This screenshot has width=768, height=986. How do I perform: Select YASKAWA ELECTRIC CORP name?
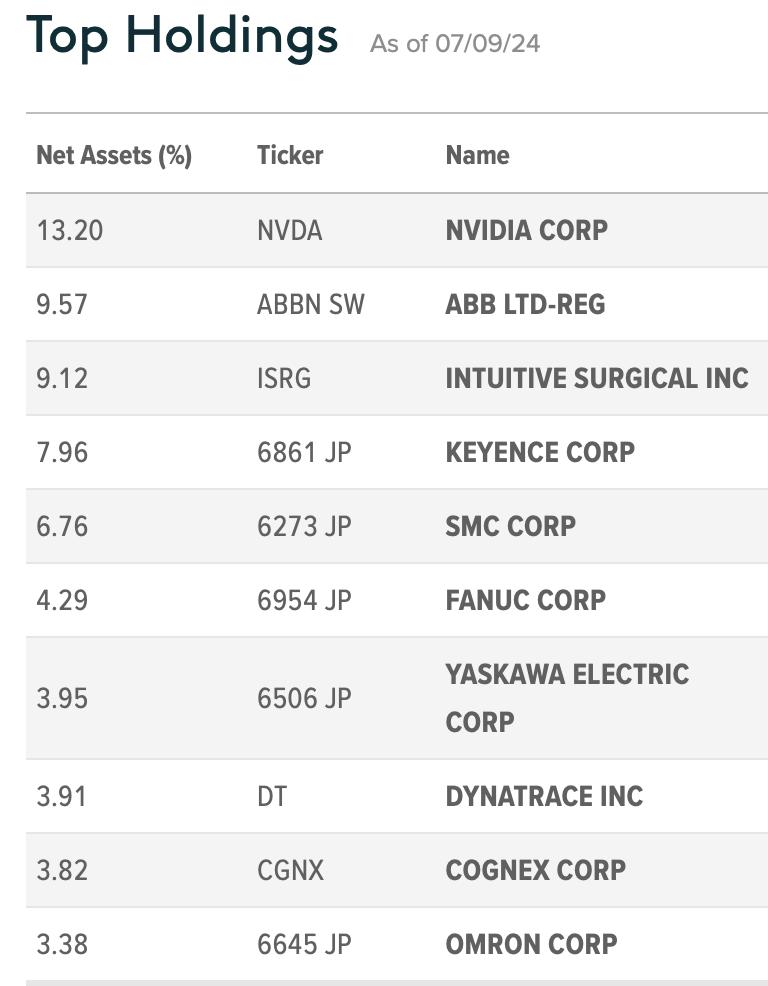[x=567, y=698]
